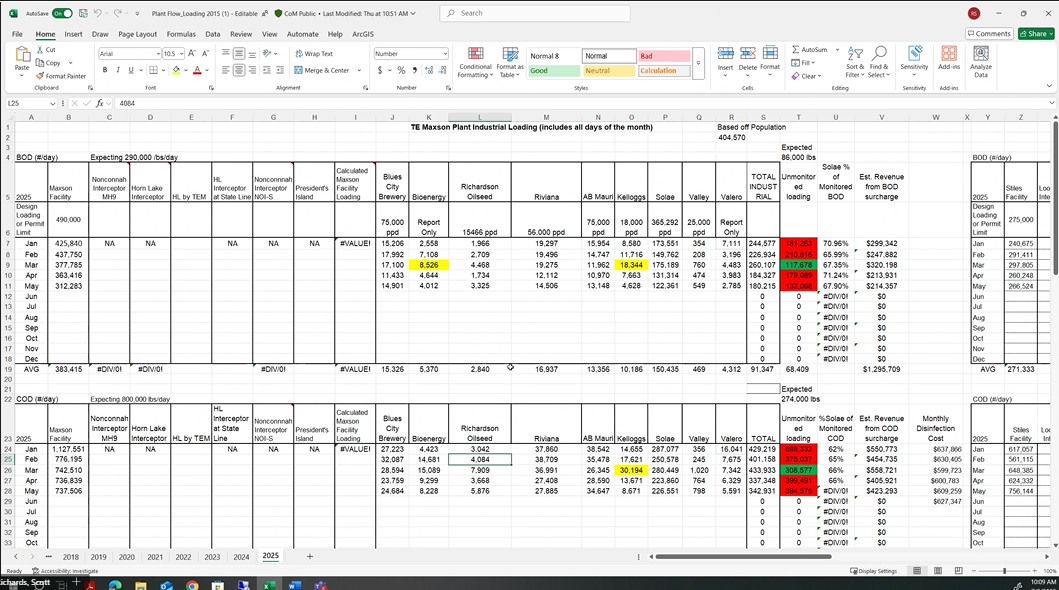Screen dimensions: 1059x590
Task: Open the Formulas ribbon tab
Action: point(181,34)
